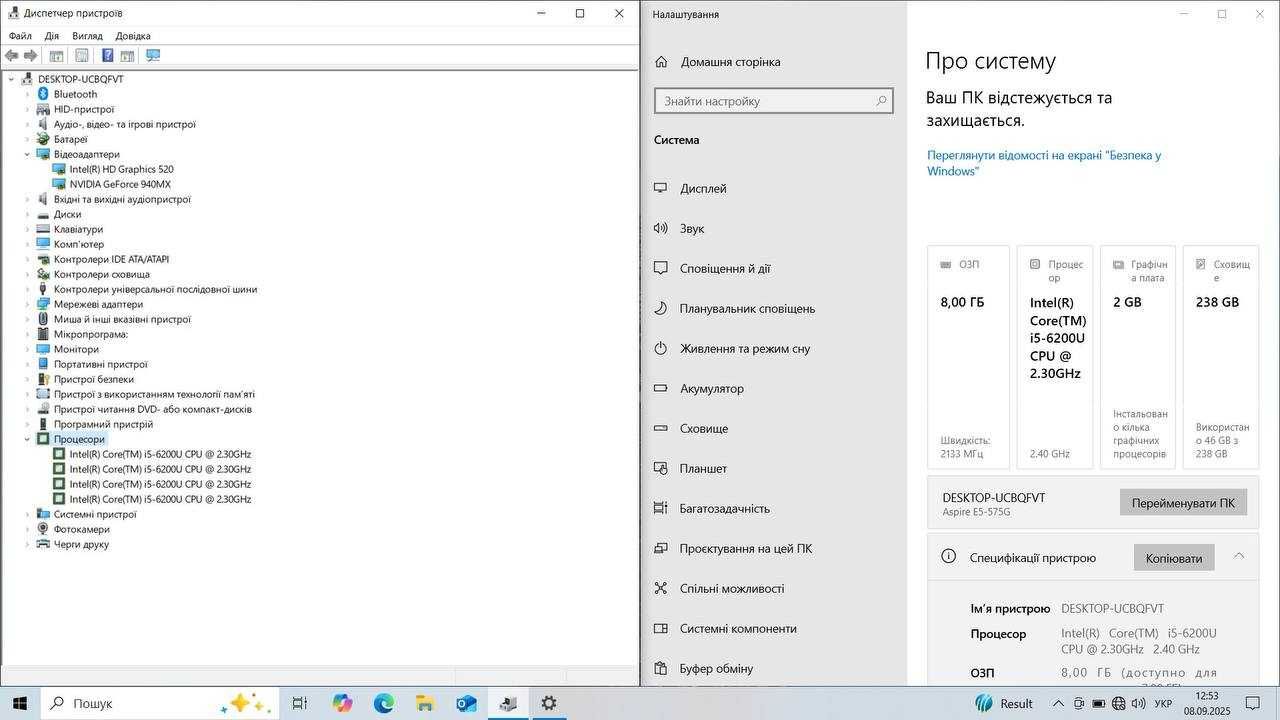Expand the Монітори tree node
The width and height of the screenshot is (1280, 720).
point(28,349)
